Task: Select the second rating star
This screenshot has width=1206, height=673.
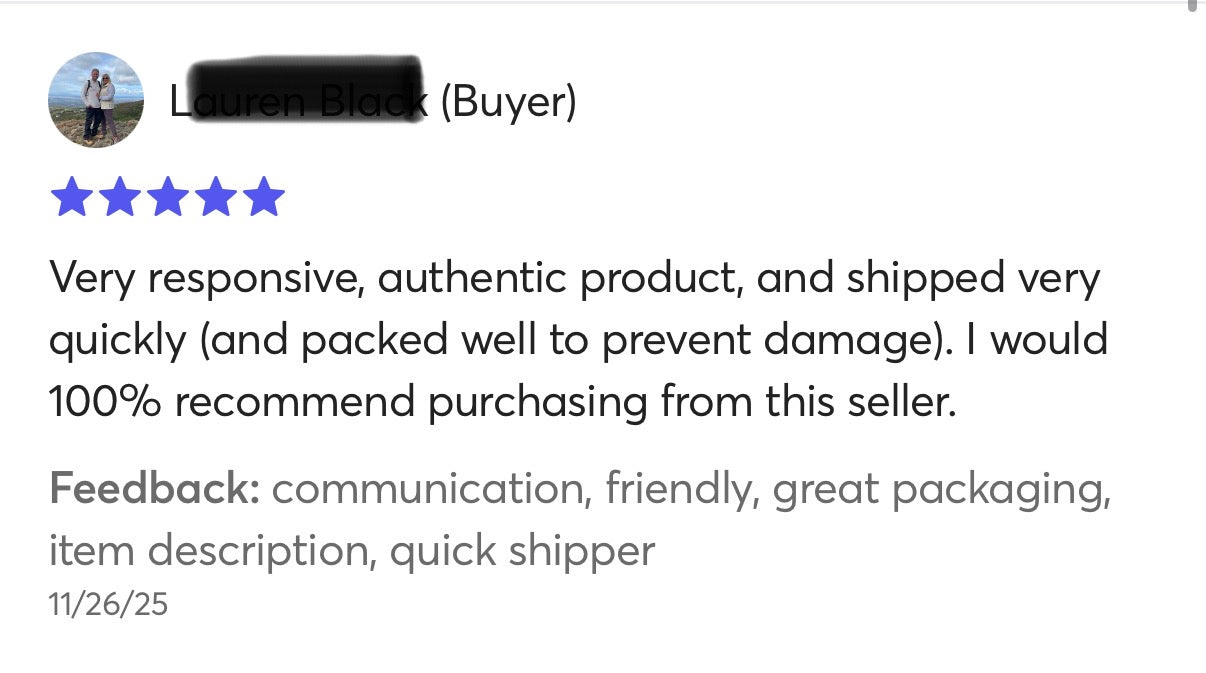Action: [119, 197]
